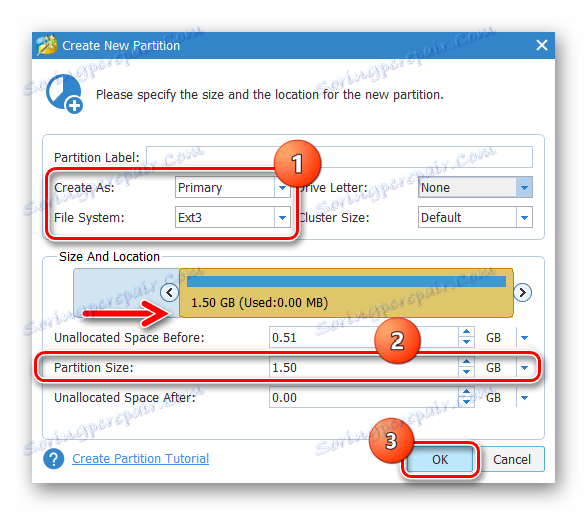Viewport: 587px width, 515px height.
Task: Open the Create Partition Tutorial link
Action: click(140, 458)
